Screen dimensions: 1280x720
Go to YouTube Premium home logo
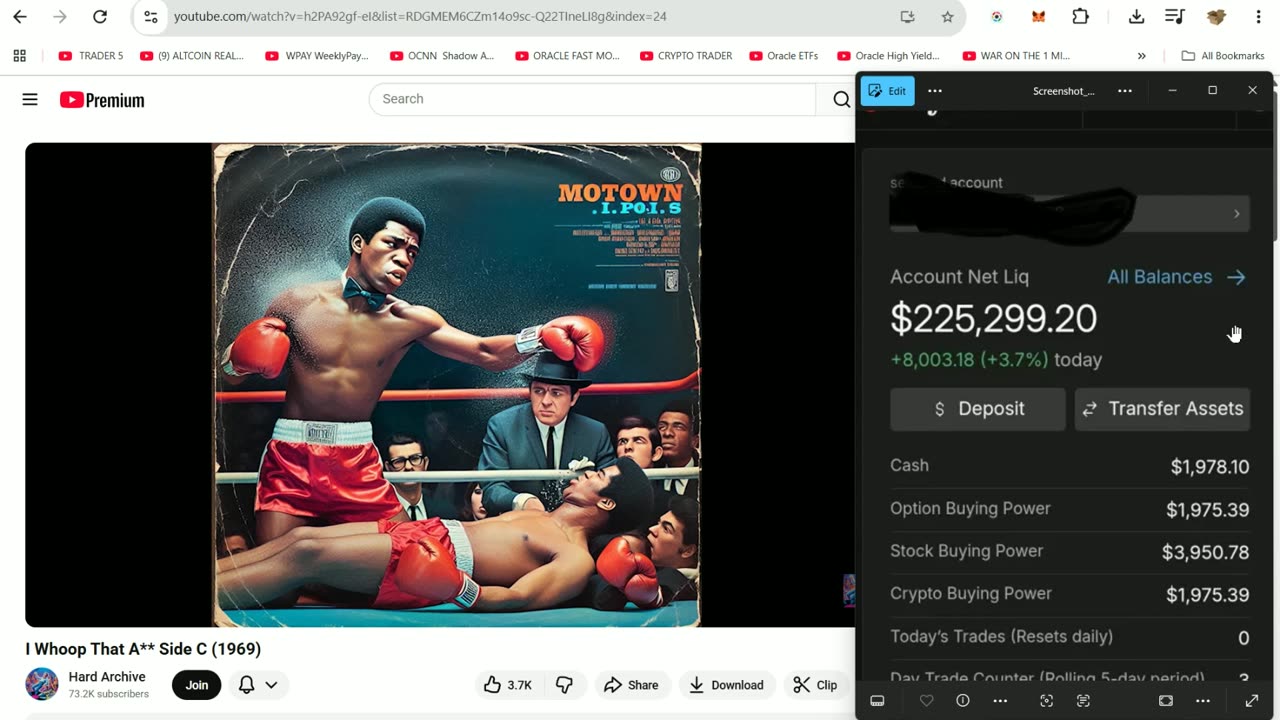click(102, 100)
